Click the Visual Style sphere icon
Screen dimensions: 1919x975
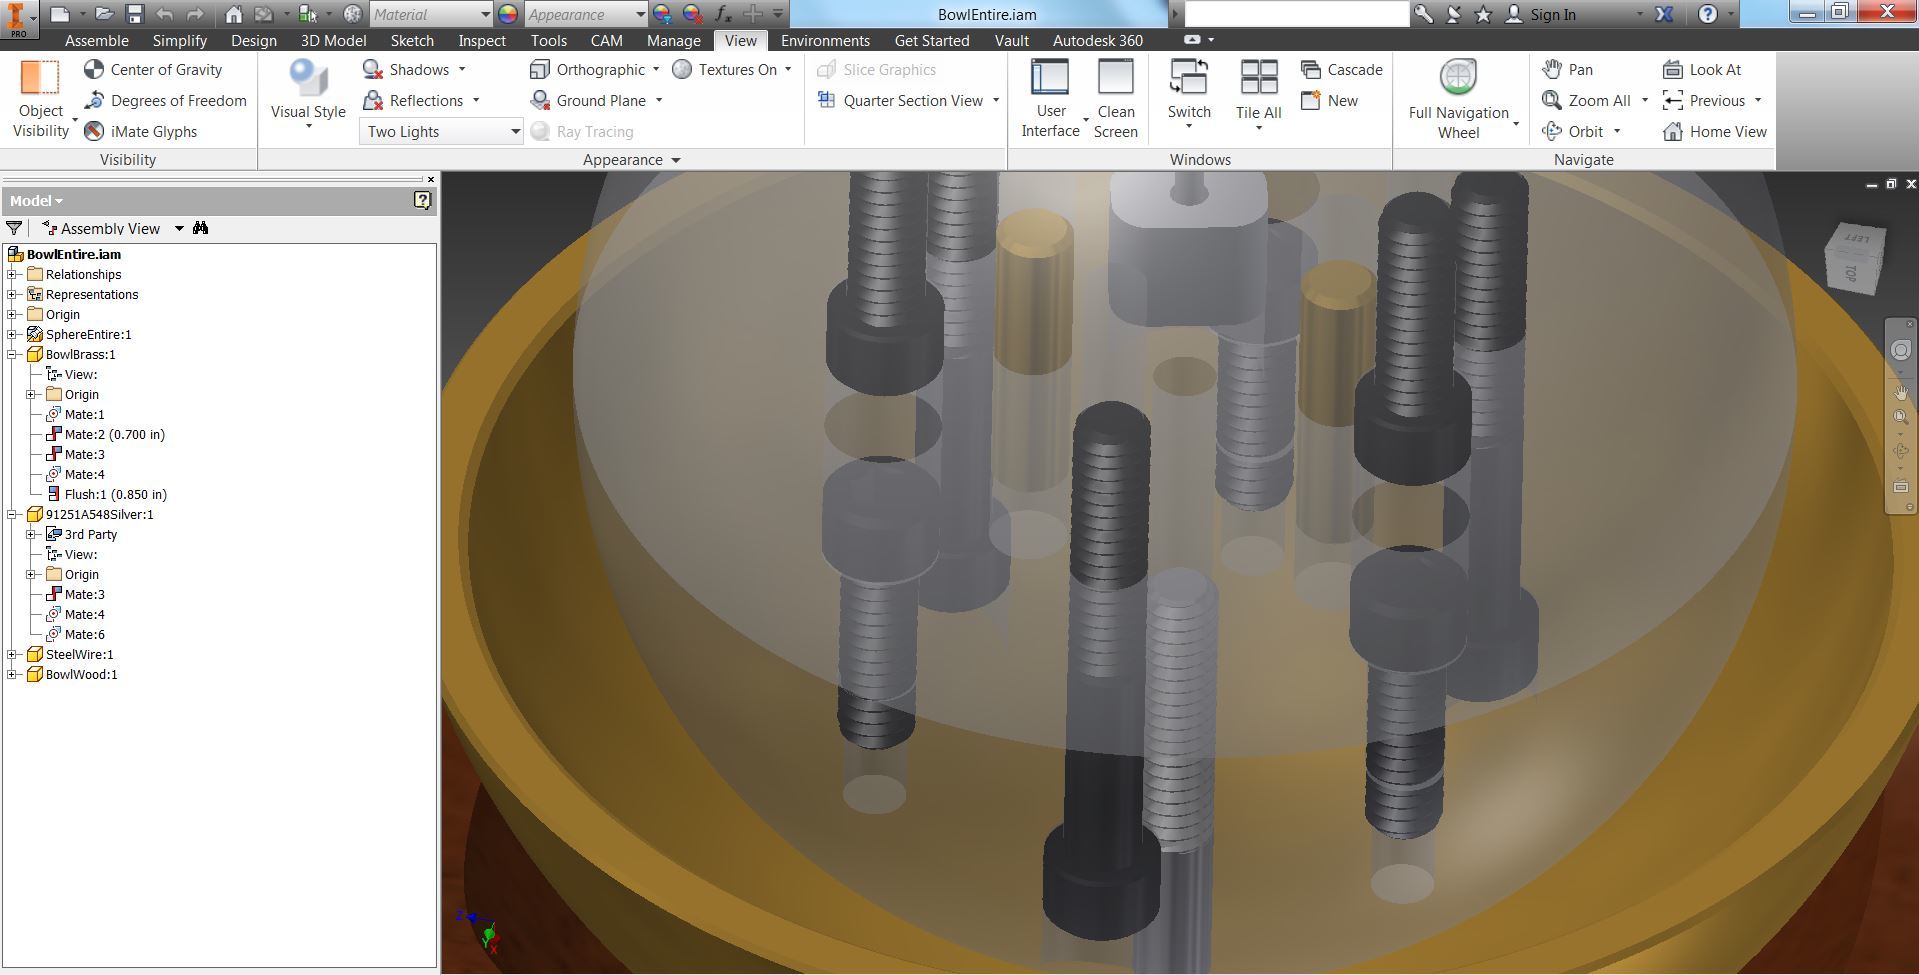point(308,78)
